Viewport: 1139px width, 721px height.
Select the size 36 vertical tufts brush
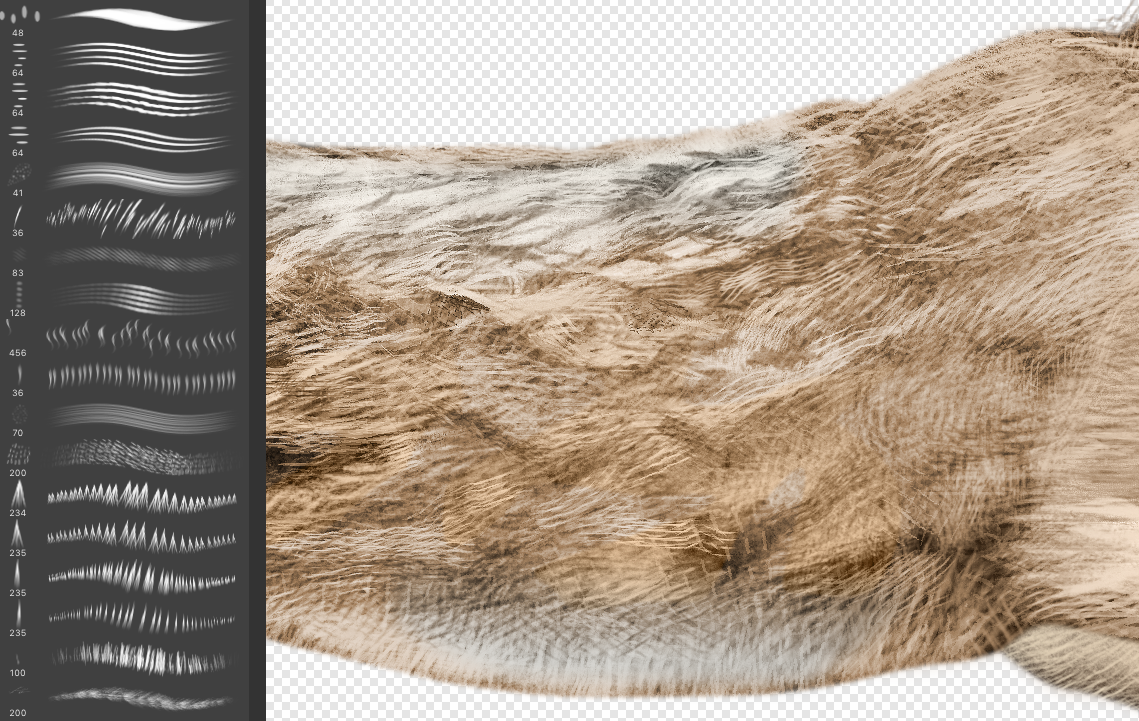(x=140, y=377)
